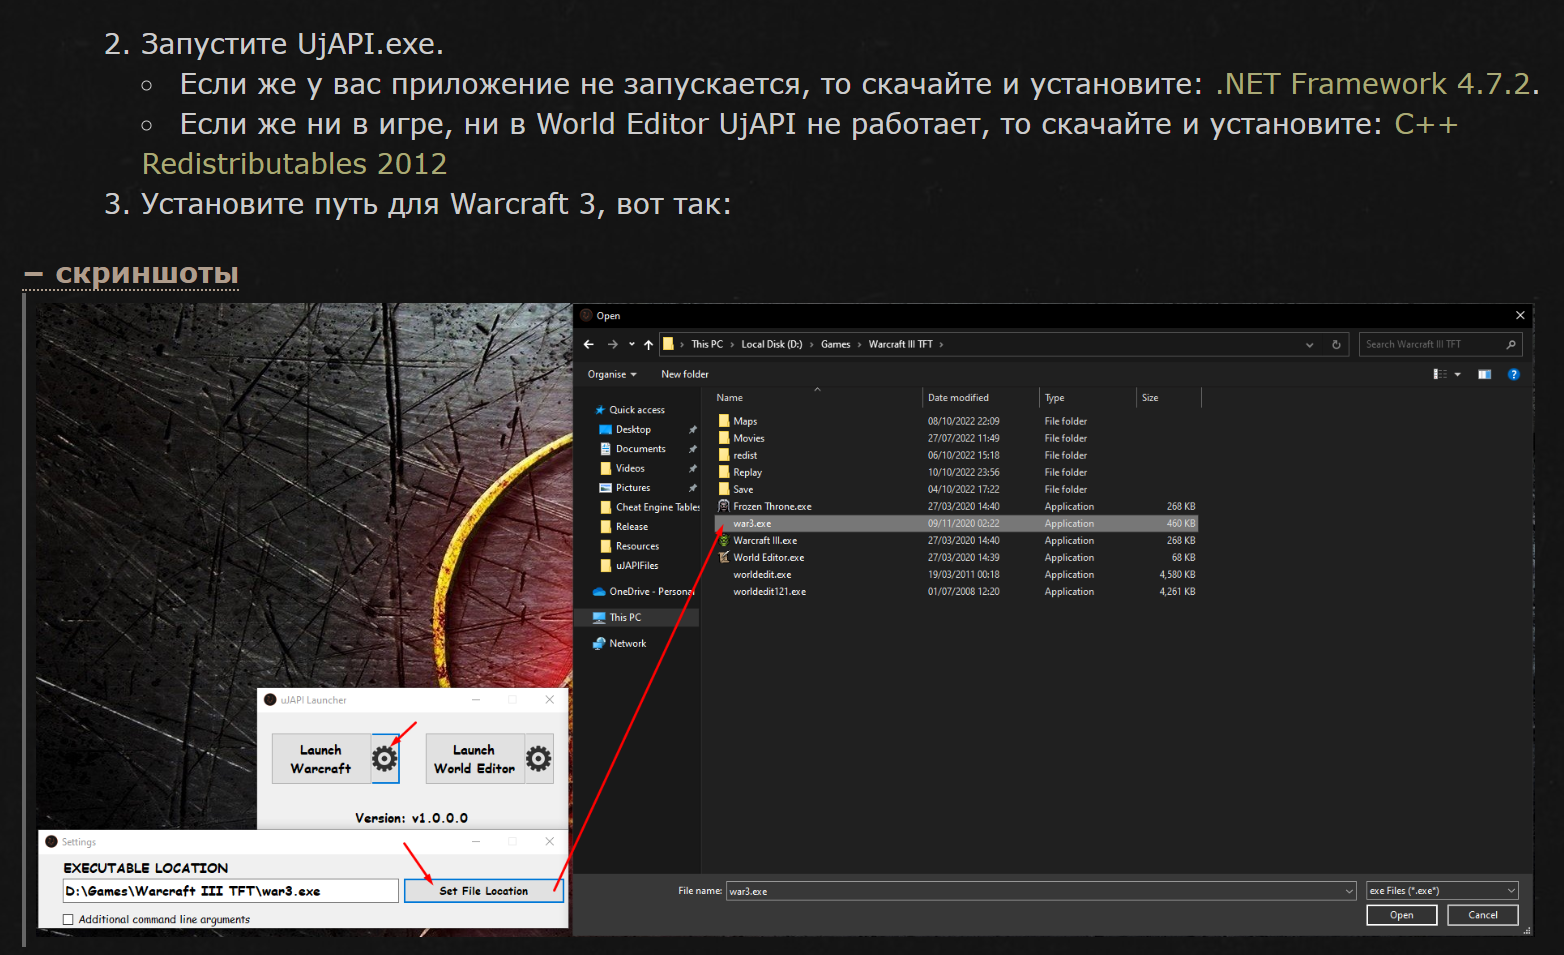The height and width of the screenshot is (955, 1564).
Task: Open the .NET Framework 4.7.2 link
Action: [x=1373, y=84]
